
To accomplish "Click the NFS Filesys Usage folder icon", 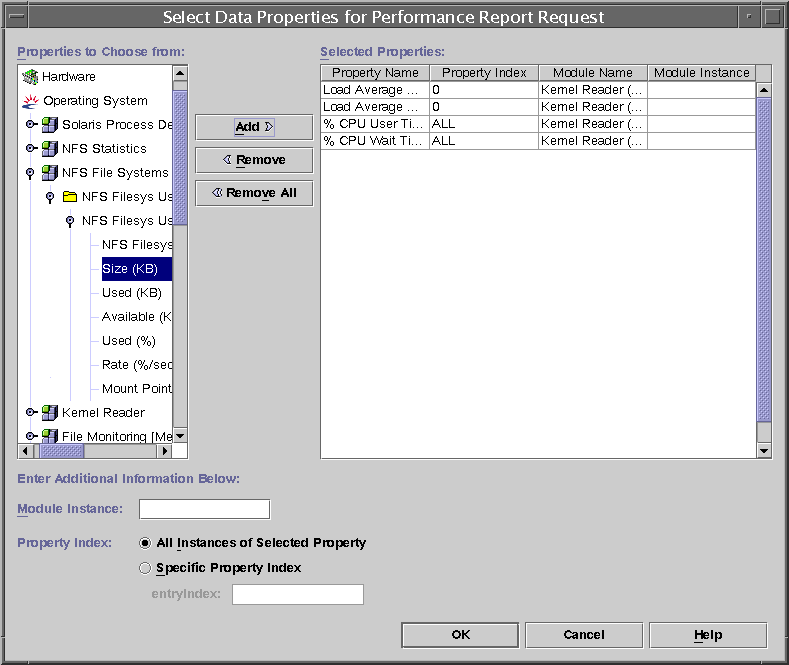I will (x=69, y=196).
